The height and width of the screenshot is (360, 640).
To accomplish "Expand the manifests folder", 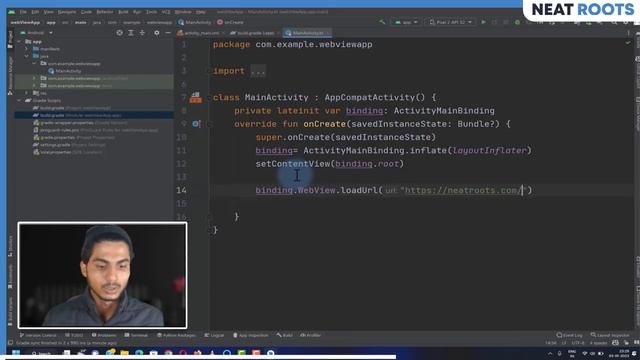I will (27, 49).
